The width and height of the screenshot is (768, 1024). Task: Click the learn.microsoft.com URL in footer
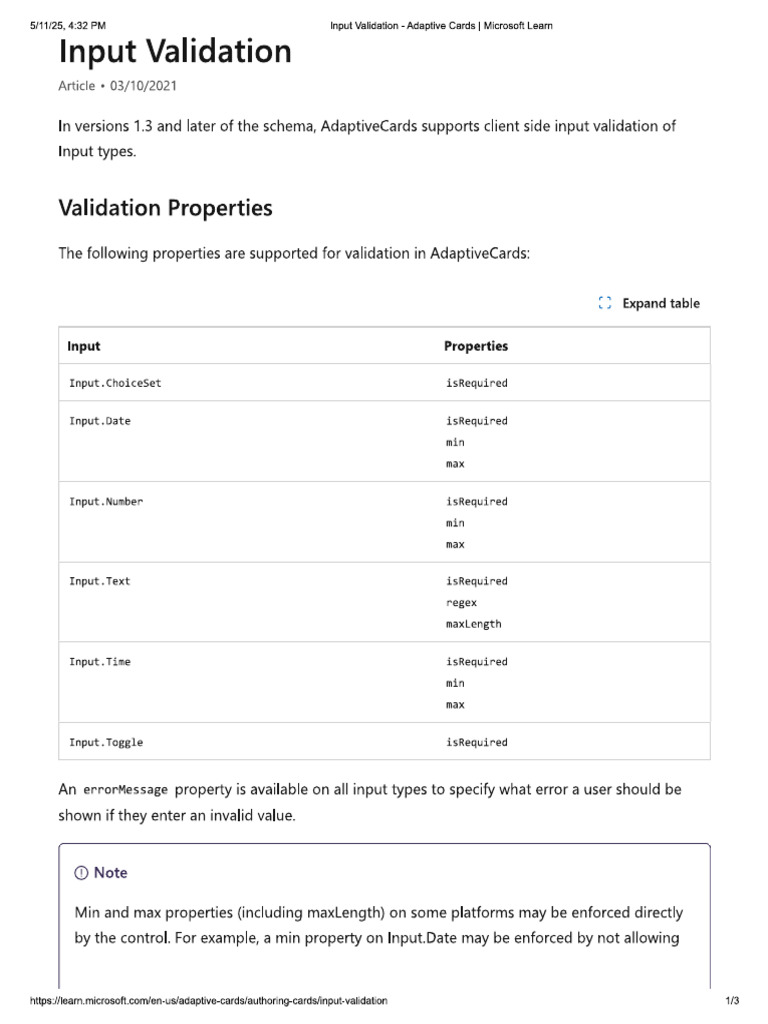[209, 1001]
